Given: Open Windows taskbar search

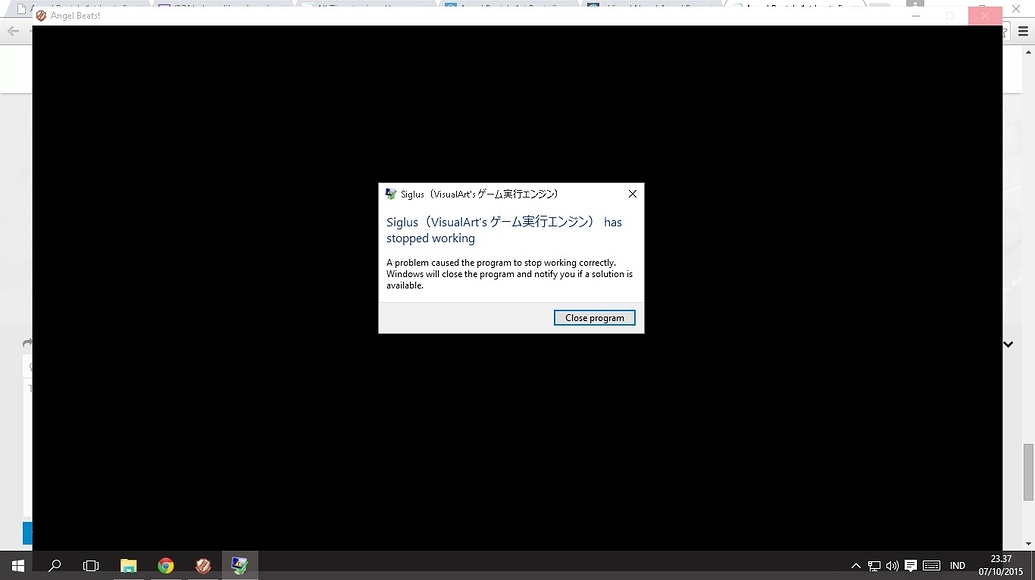Looking at the screenshot, I should [x=55, y=565].
